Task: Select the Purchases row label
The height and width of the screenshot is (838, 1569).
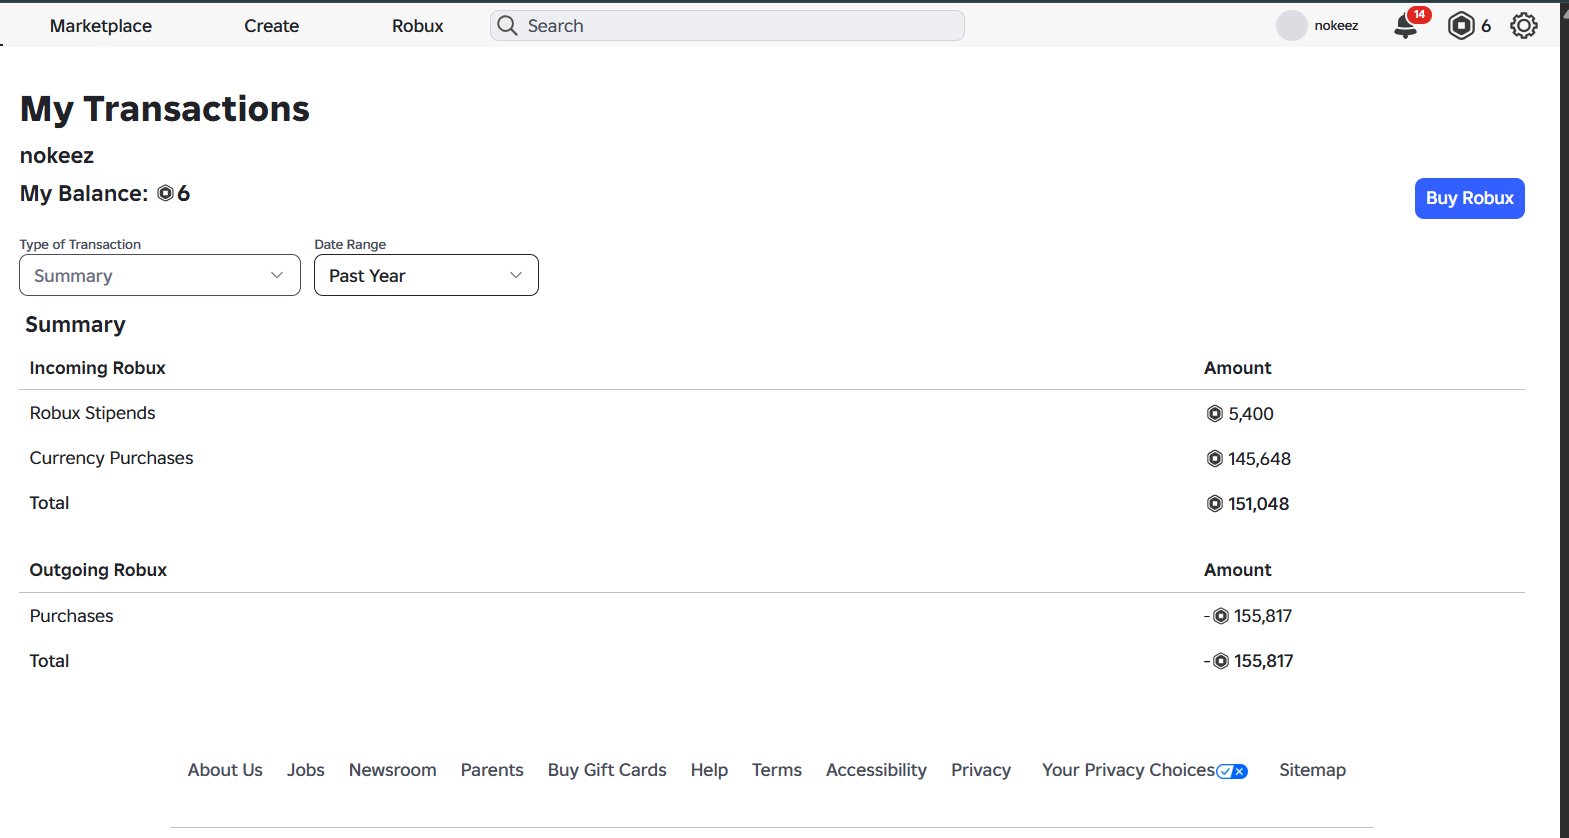Action: [x=72, y=616]
